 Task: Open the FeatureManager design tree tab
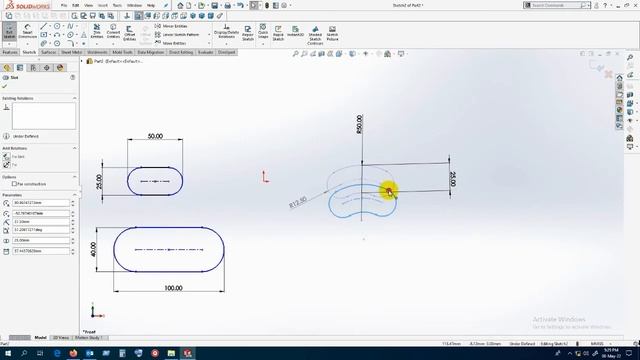[x=7, y=68]
